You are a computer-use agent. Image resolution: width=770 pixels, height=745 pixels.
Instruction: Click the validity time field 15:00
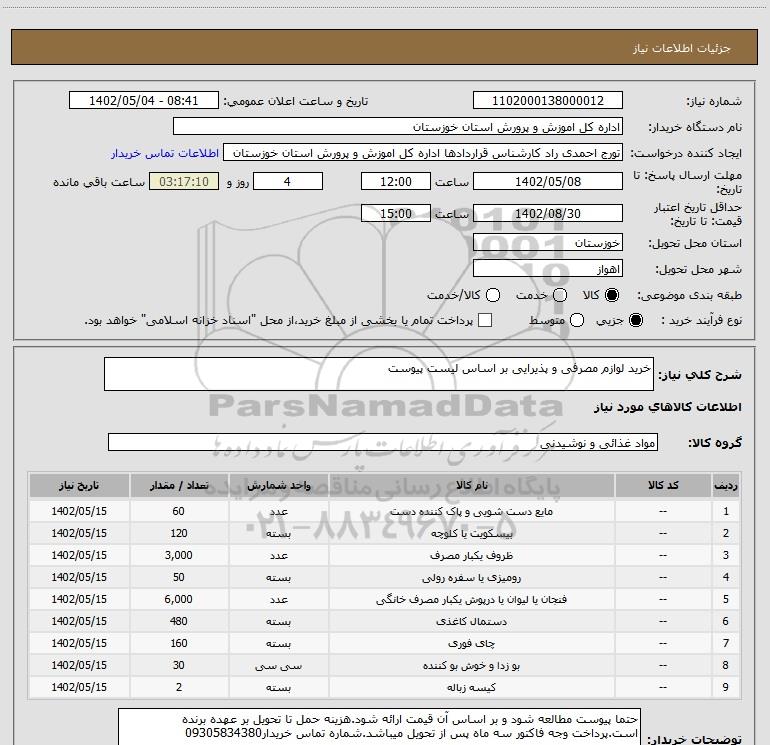pos(396,213)
